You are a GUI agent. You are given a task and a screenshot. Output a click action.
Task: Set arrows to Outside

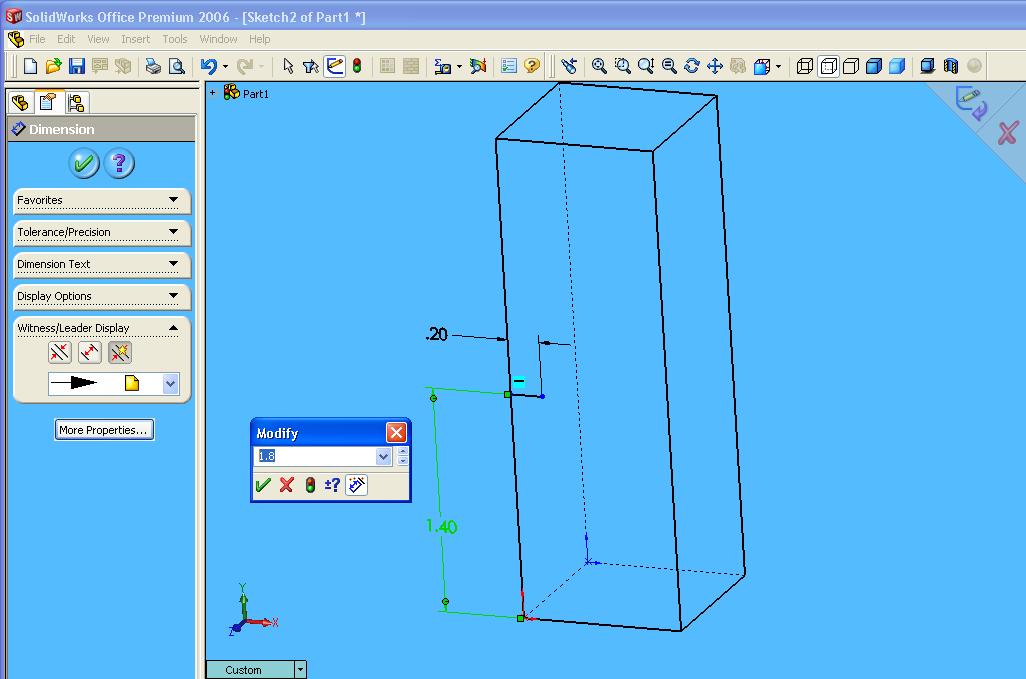tap(60, 353)
